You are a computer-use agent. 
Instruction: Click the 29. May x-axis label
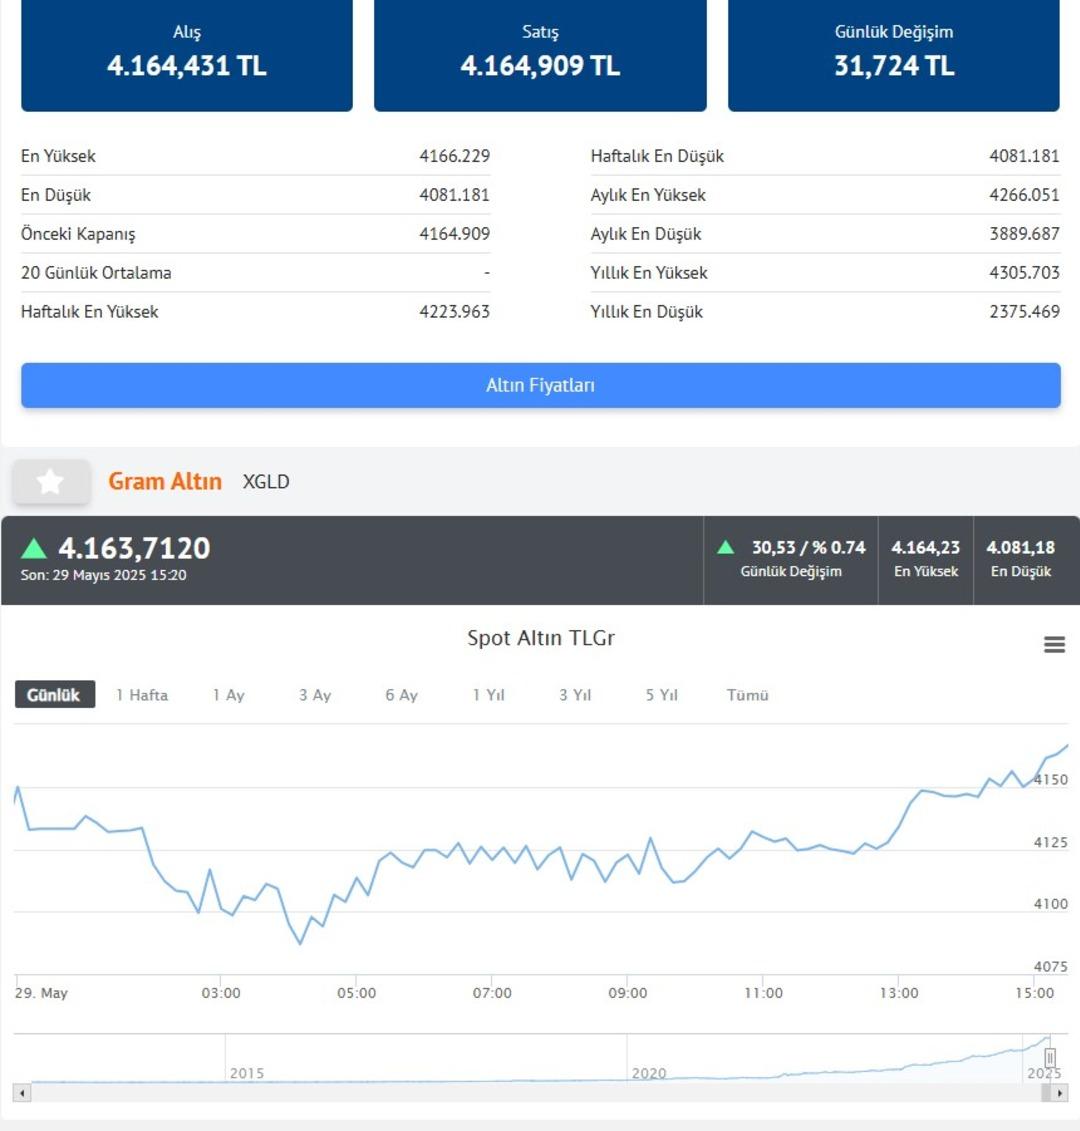(x=41, y=993)
